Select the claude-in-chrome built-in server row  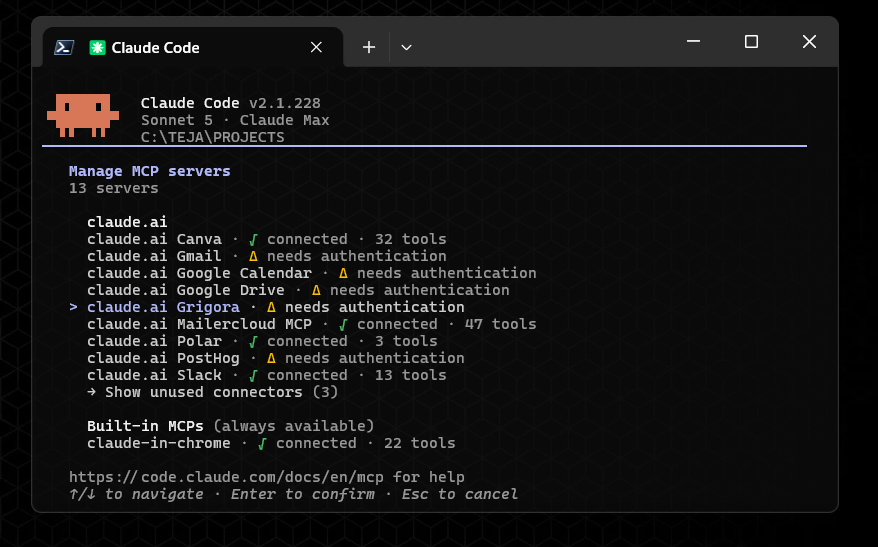tap(271, 443)
